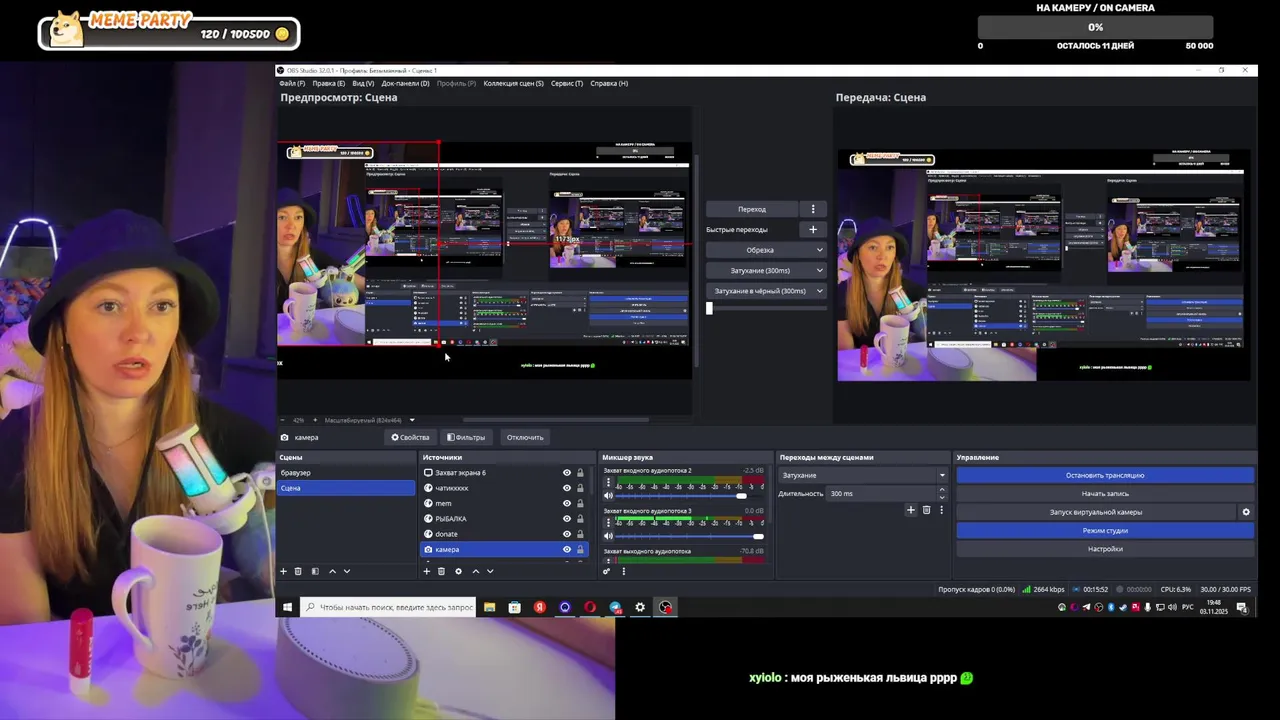Toggle lock on камера source
Image resolution: width=1280 pixels, height=720 pixels.
click(x=580, y=549)
